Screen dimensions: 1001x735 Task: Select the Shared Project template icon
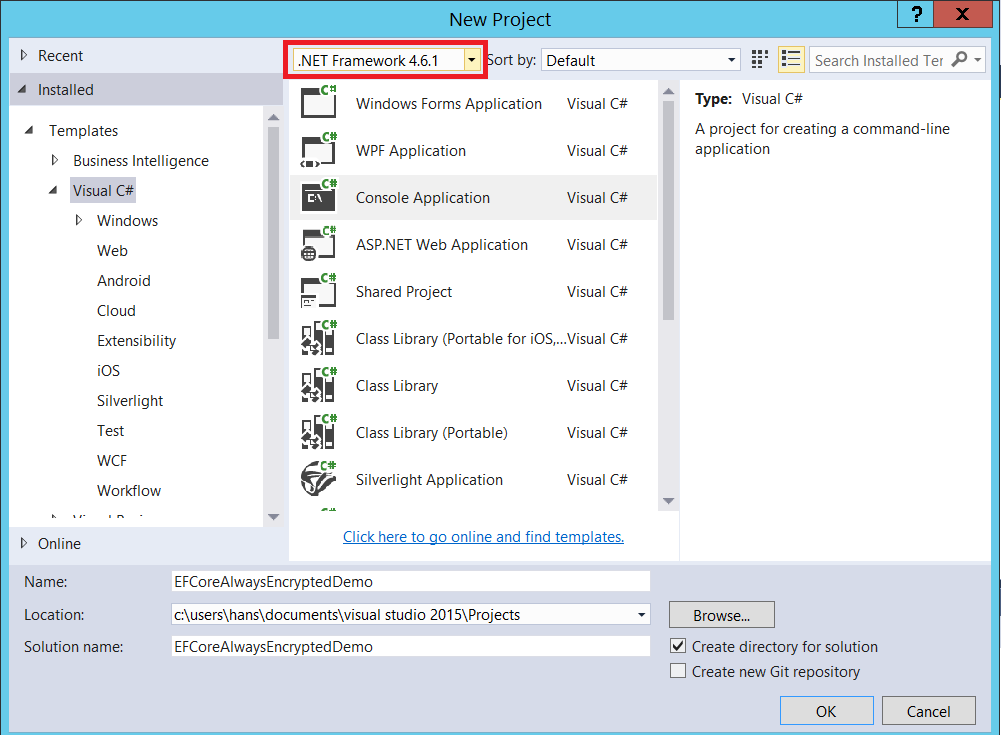point(319,292)
